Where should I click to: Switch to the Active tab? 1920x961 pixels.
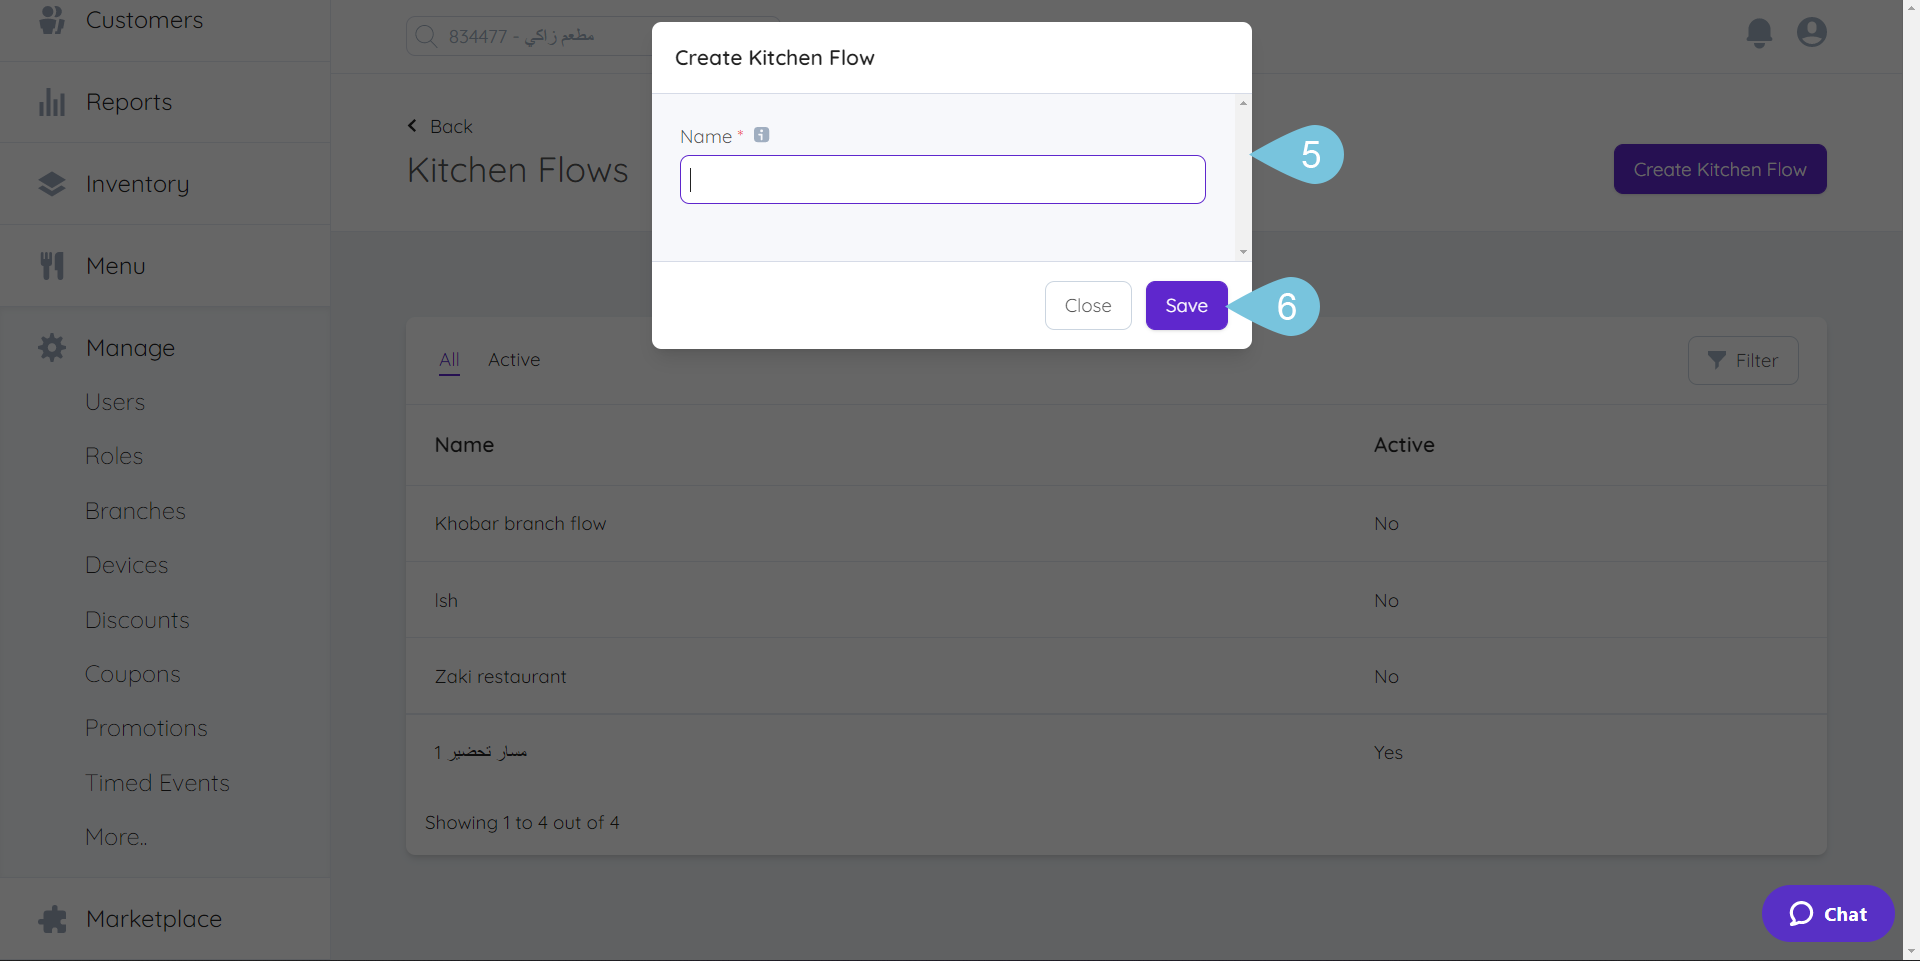(x=514, y=360)
